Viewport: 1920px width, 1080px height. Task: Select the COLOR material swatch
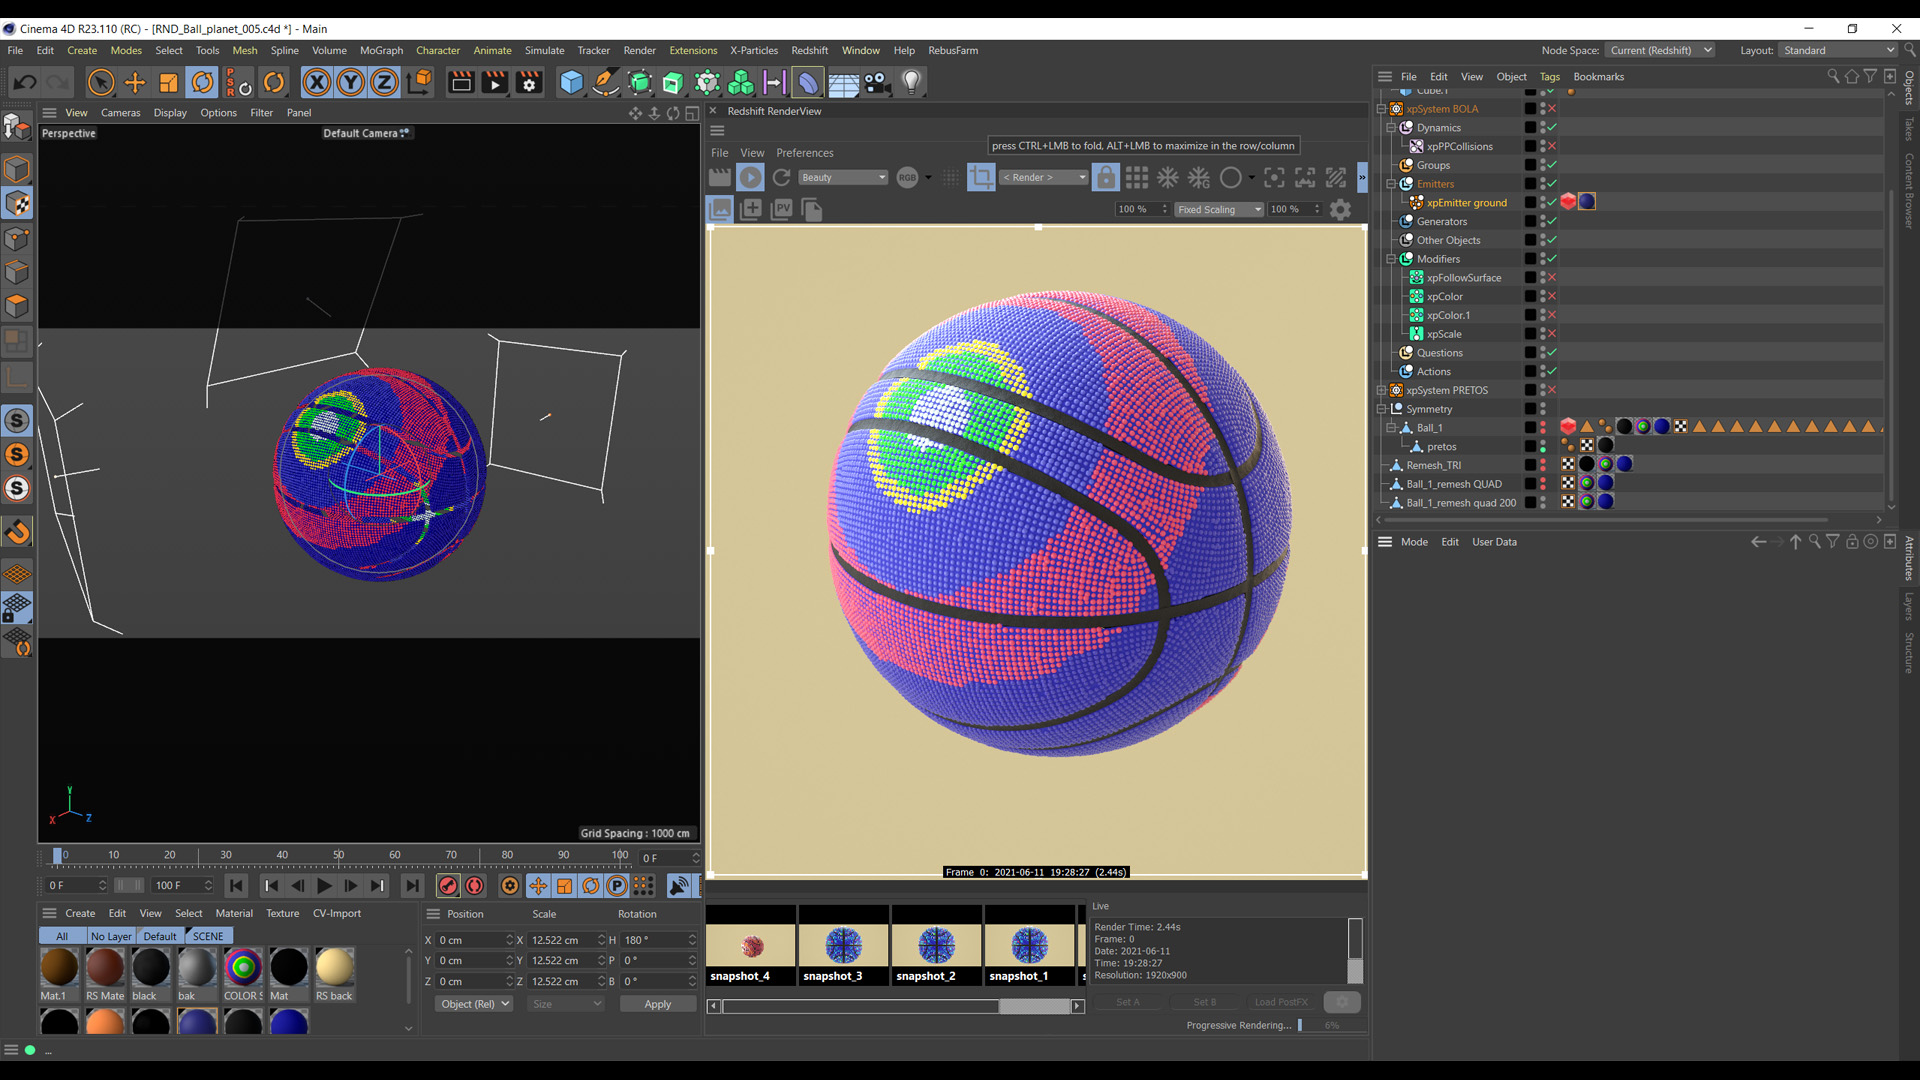243,968
